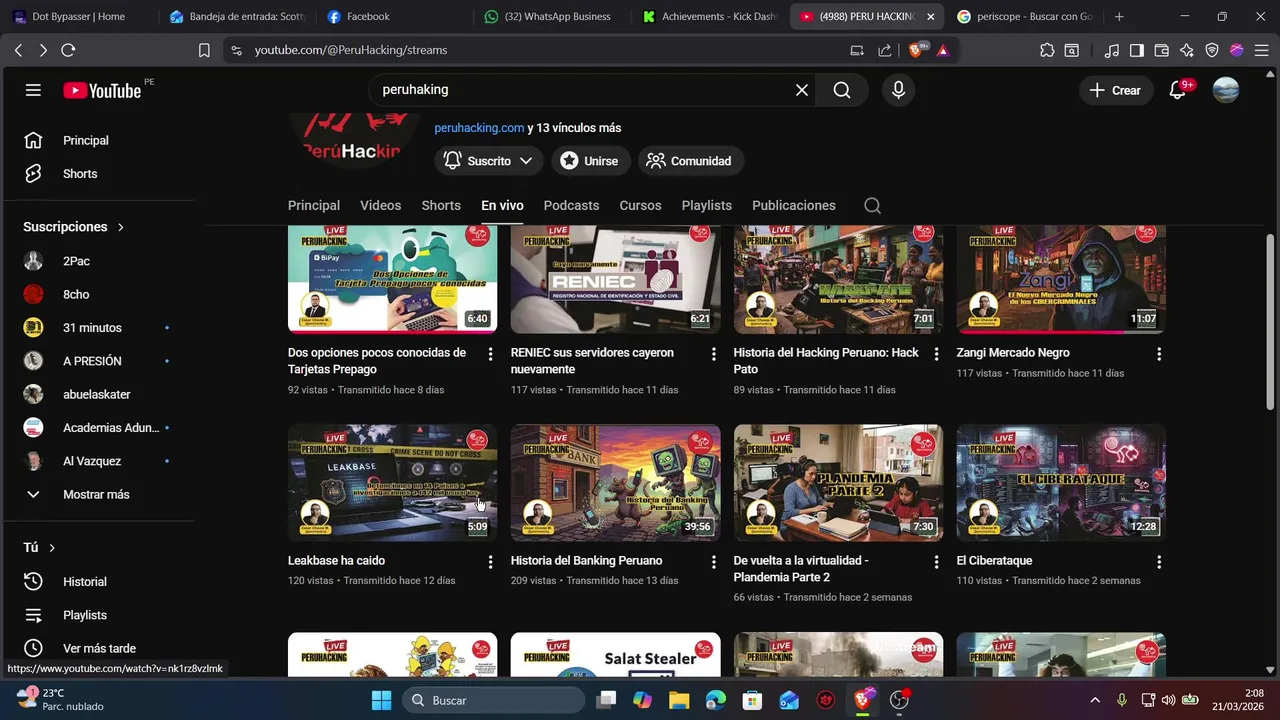This screenshot has height=720, width=1280.
Task: Play the Historia del Banking Peruano thumbnail
Action: [x=615, y=483]
